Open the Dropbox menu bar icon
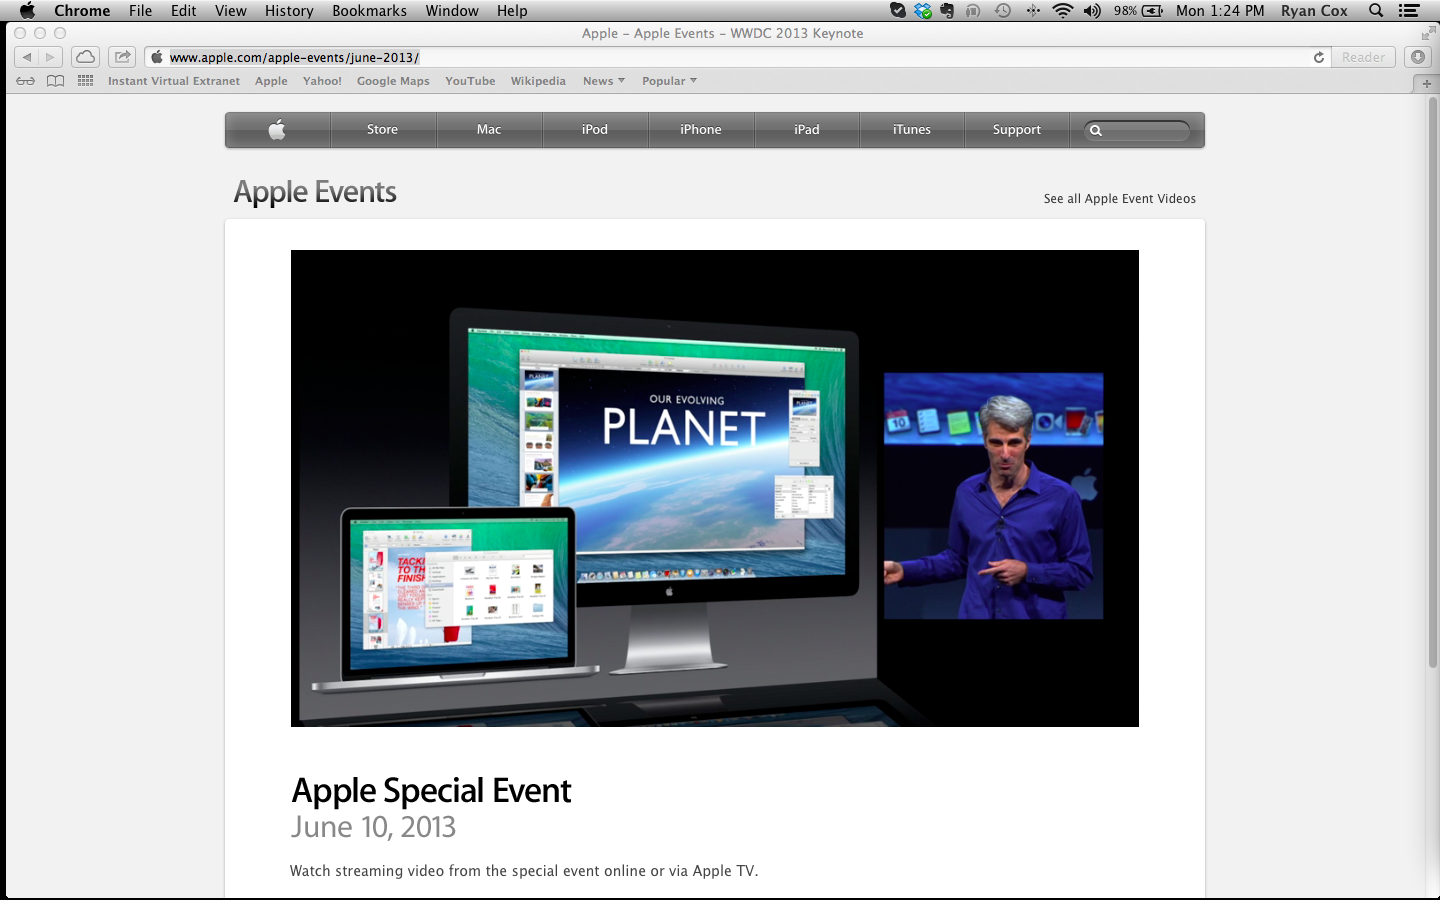The image size is (1440, 900). 922,11
